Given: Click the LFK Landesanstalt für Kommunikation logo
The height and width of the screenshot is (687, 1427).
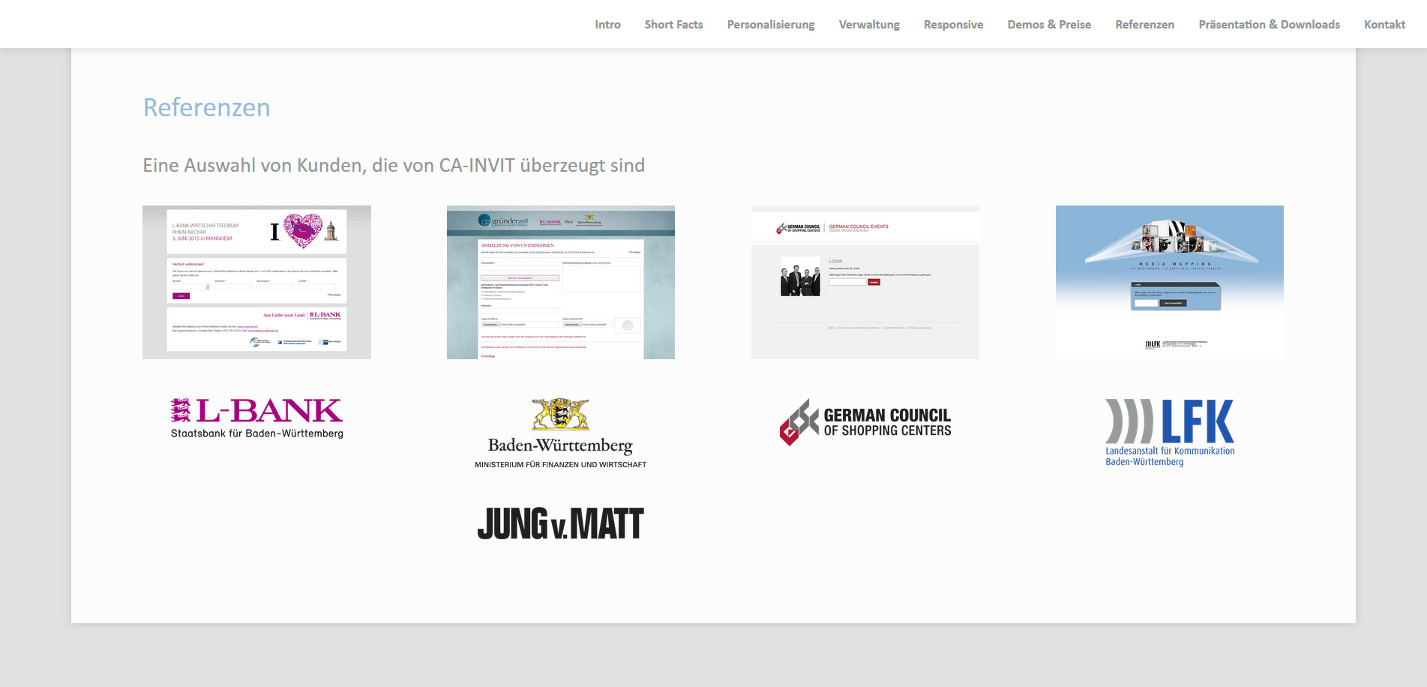Looking at the screenshot, I should 1170,432.
